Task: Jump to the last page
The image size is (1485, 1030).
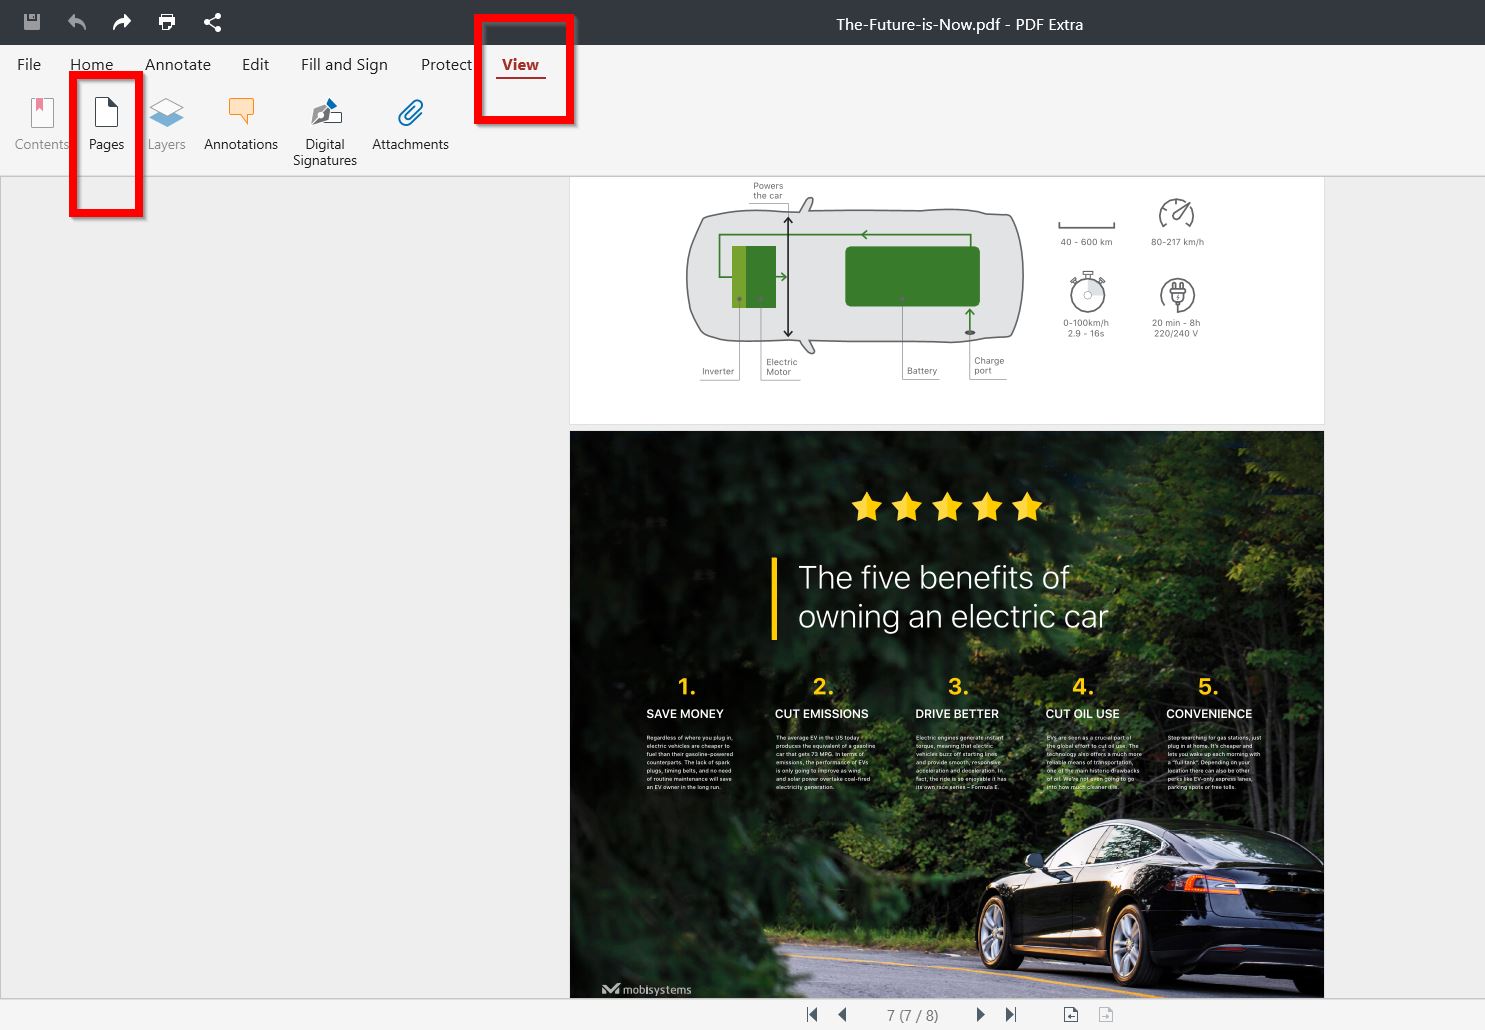Action: [x=1011, y=1014]
